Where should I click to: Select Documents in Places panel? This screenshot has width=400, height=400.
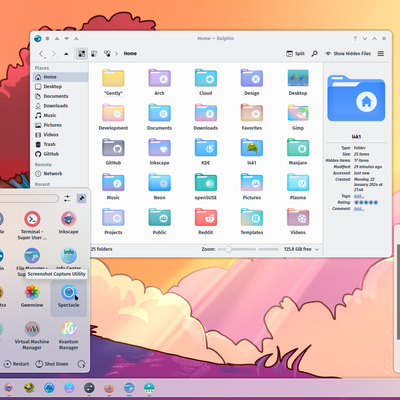coord(60,96)
